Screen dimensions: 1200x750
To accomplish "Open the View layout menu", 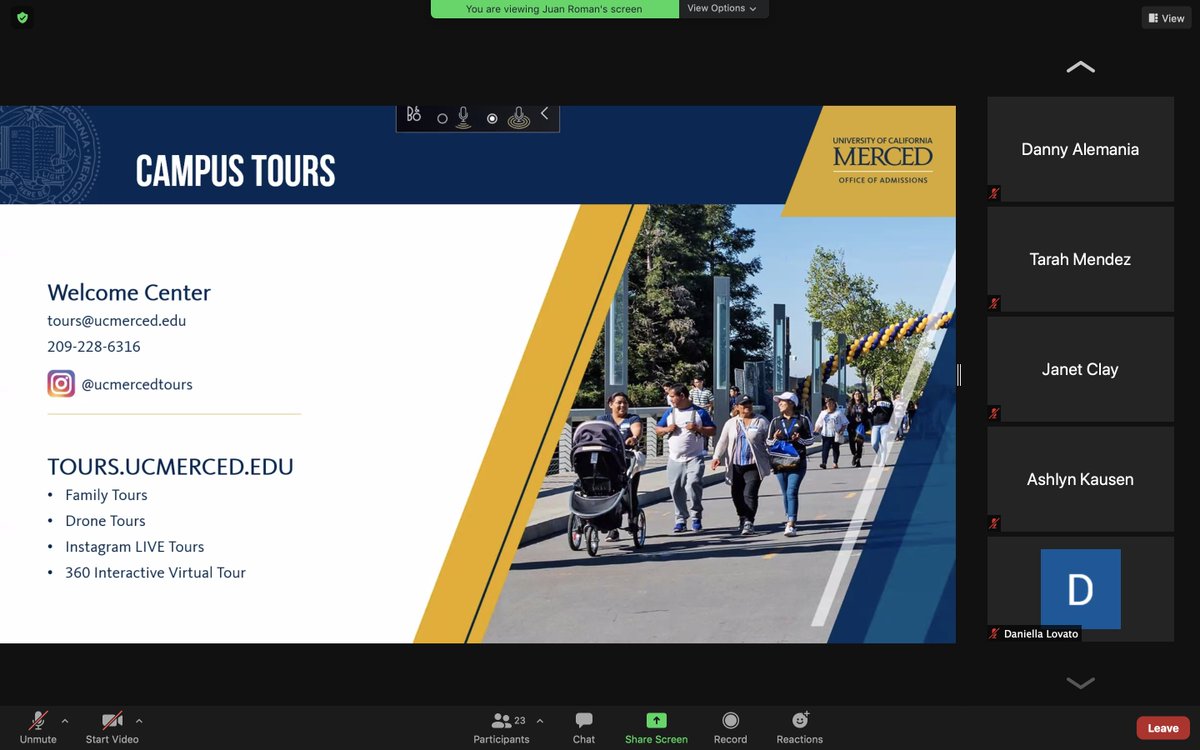I will coord(1166,18).
